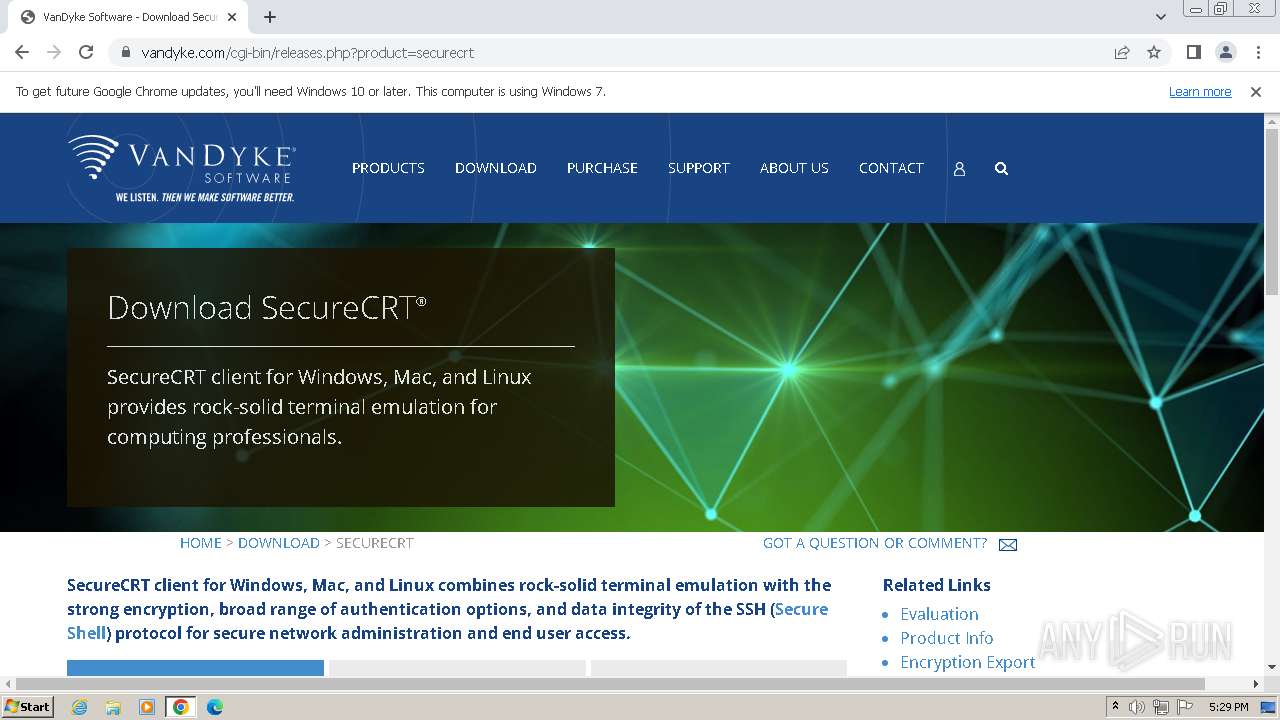Open File Explorer from taskbar
Image resolution: width=1280 pixels, height=720 pixels.
coord(113,707)
